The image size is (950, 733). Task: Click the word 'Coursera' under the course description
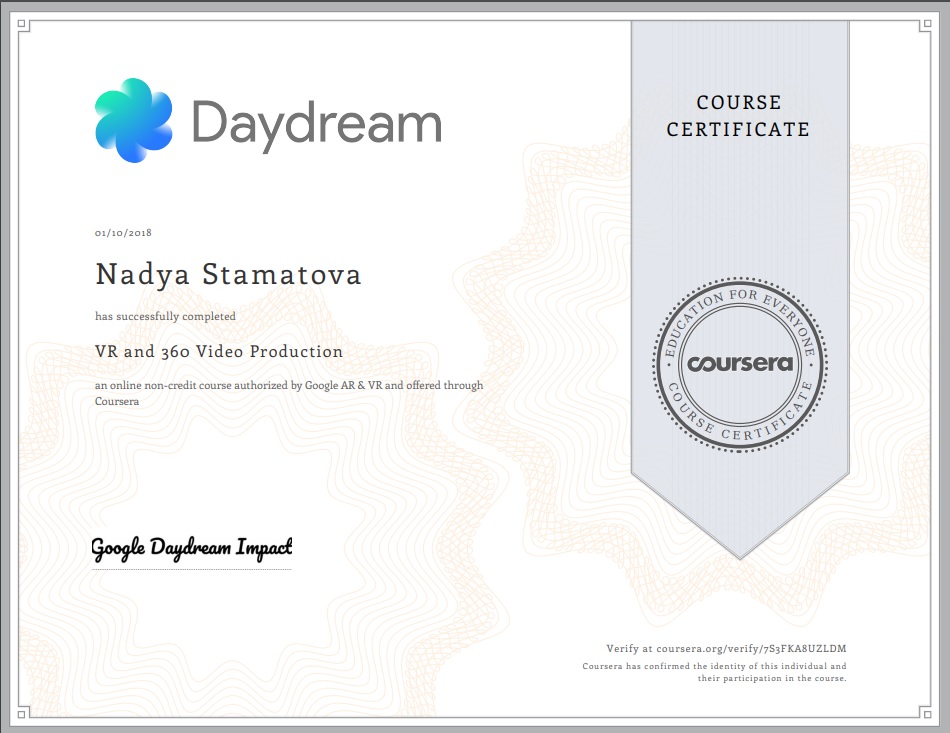click(x=117, y=402)
